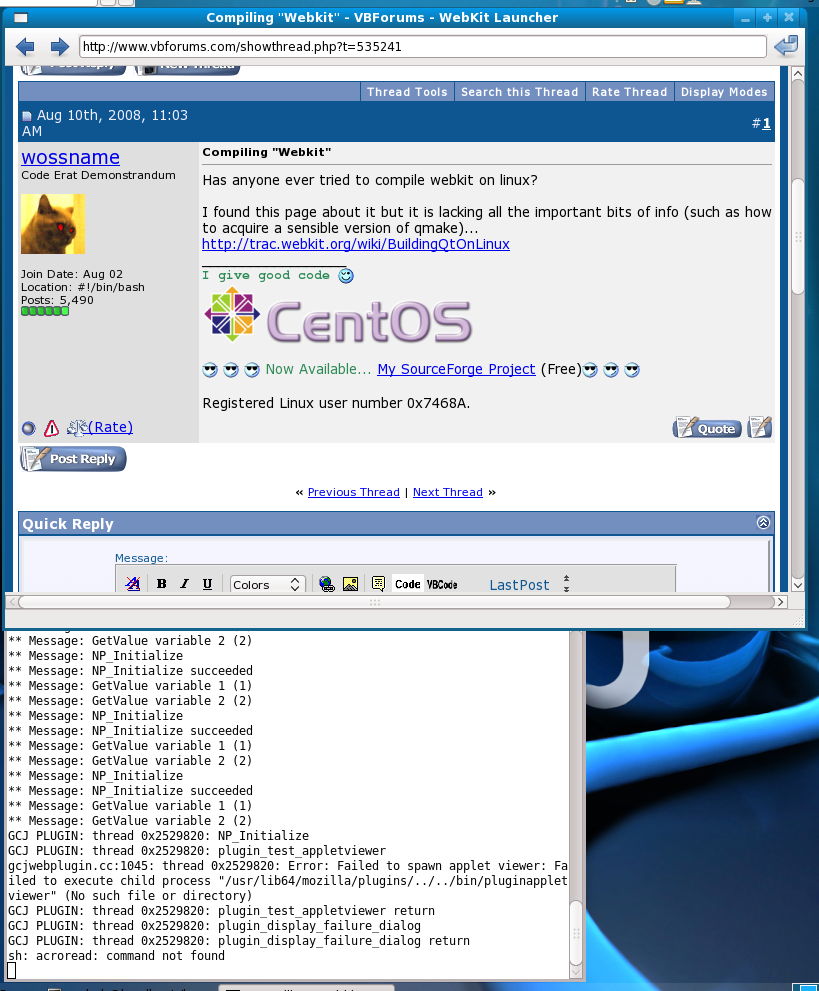Collapse the Quick Reply panel
Image resolution: width=819 pixels, height=991 pixels.
click(x=763, y=523)
